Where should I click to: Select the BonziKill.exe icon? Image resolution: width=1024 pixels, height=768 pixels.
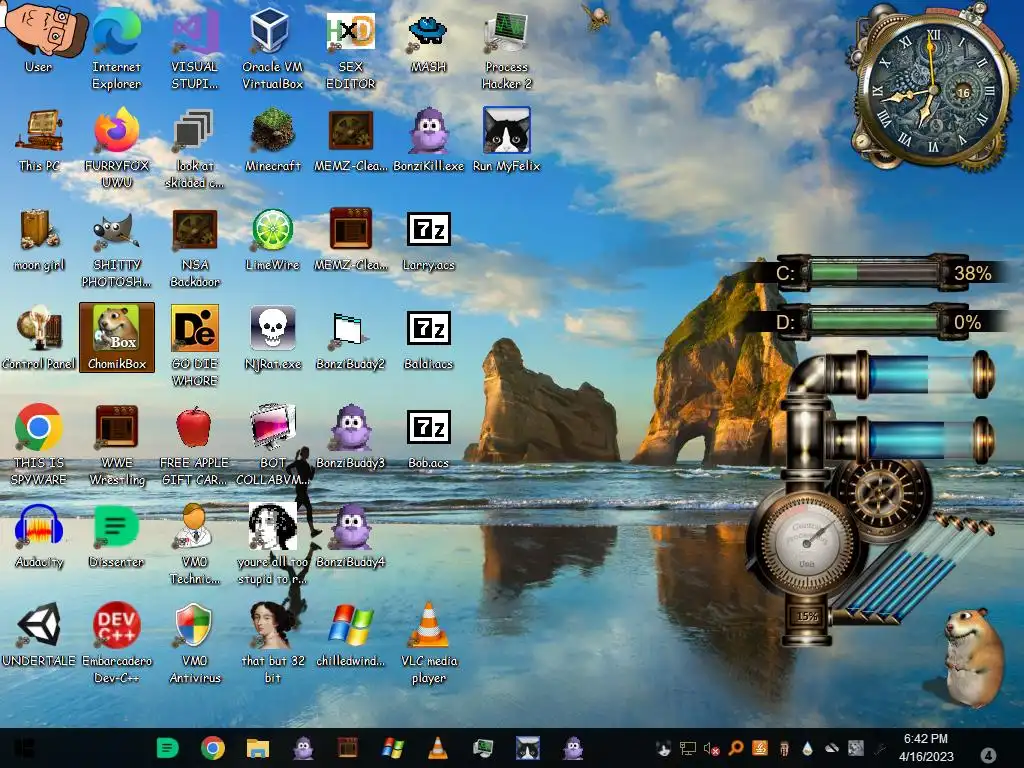click(x=428, y=140)
